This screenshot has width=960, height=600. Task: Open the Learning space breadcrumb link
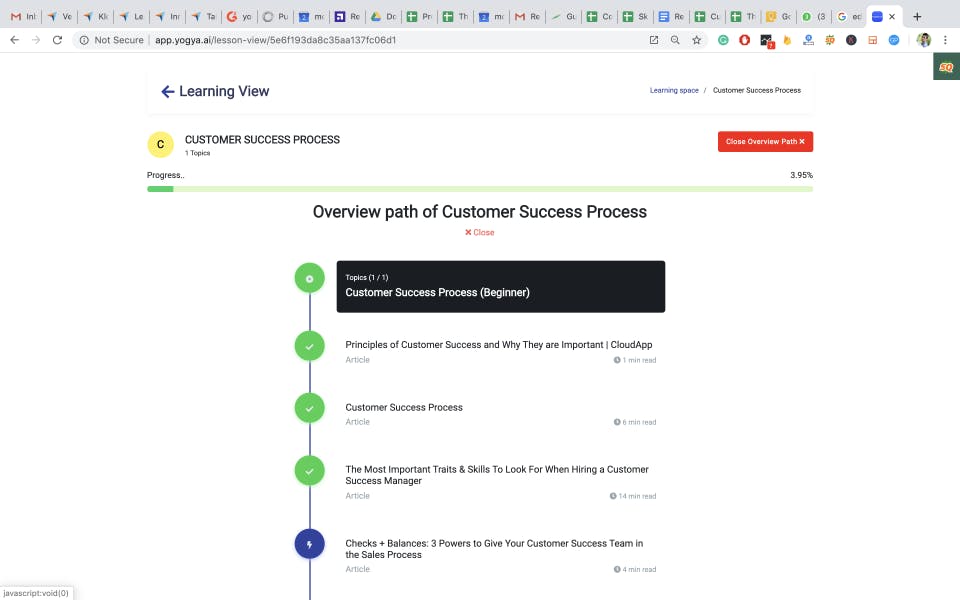674,91
